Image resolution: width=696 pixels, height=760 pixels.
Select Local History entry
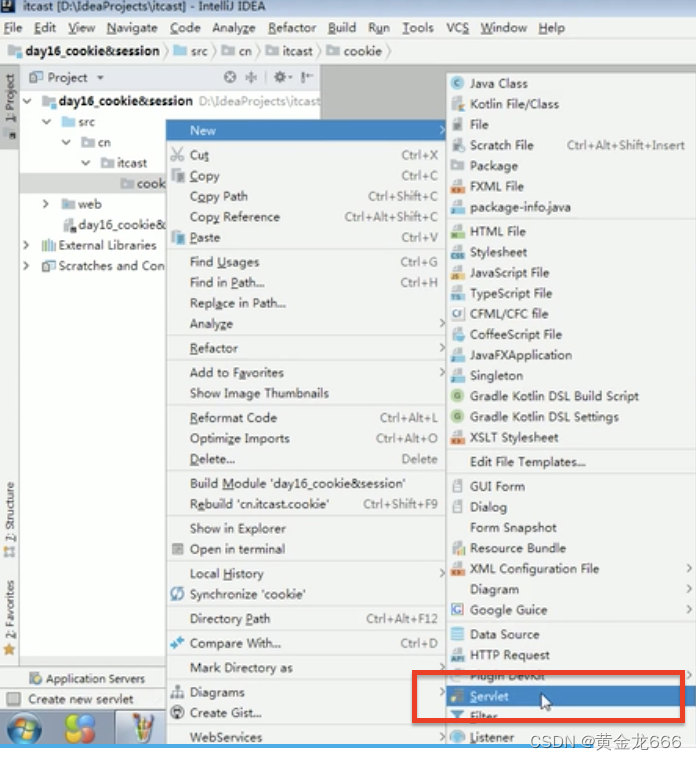(x=306, y=573)
